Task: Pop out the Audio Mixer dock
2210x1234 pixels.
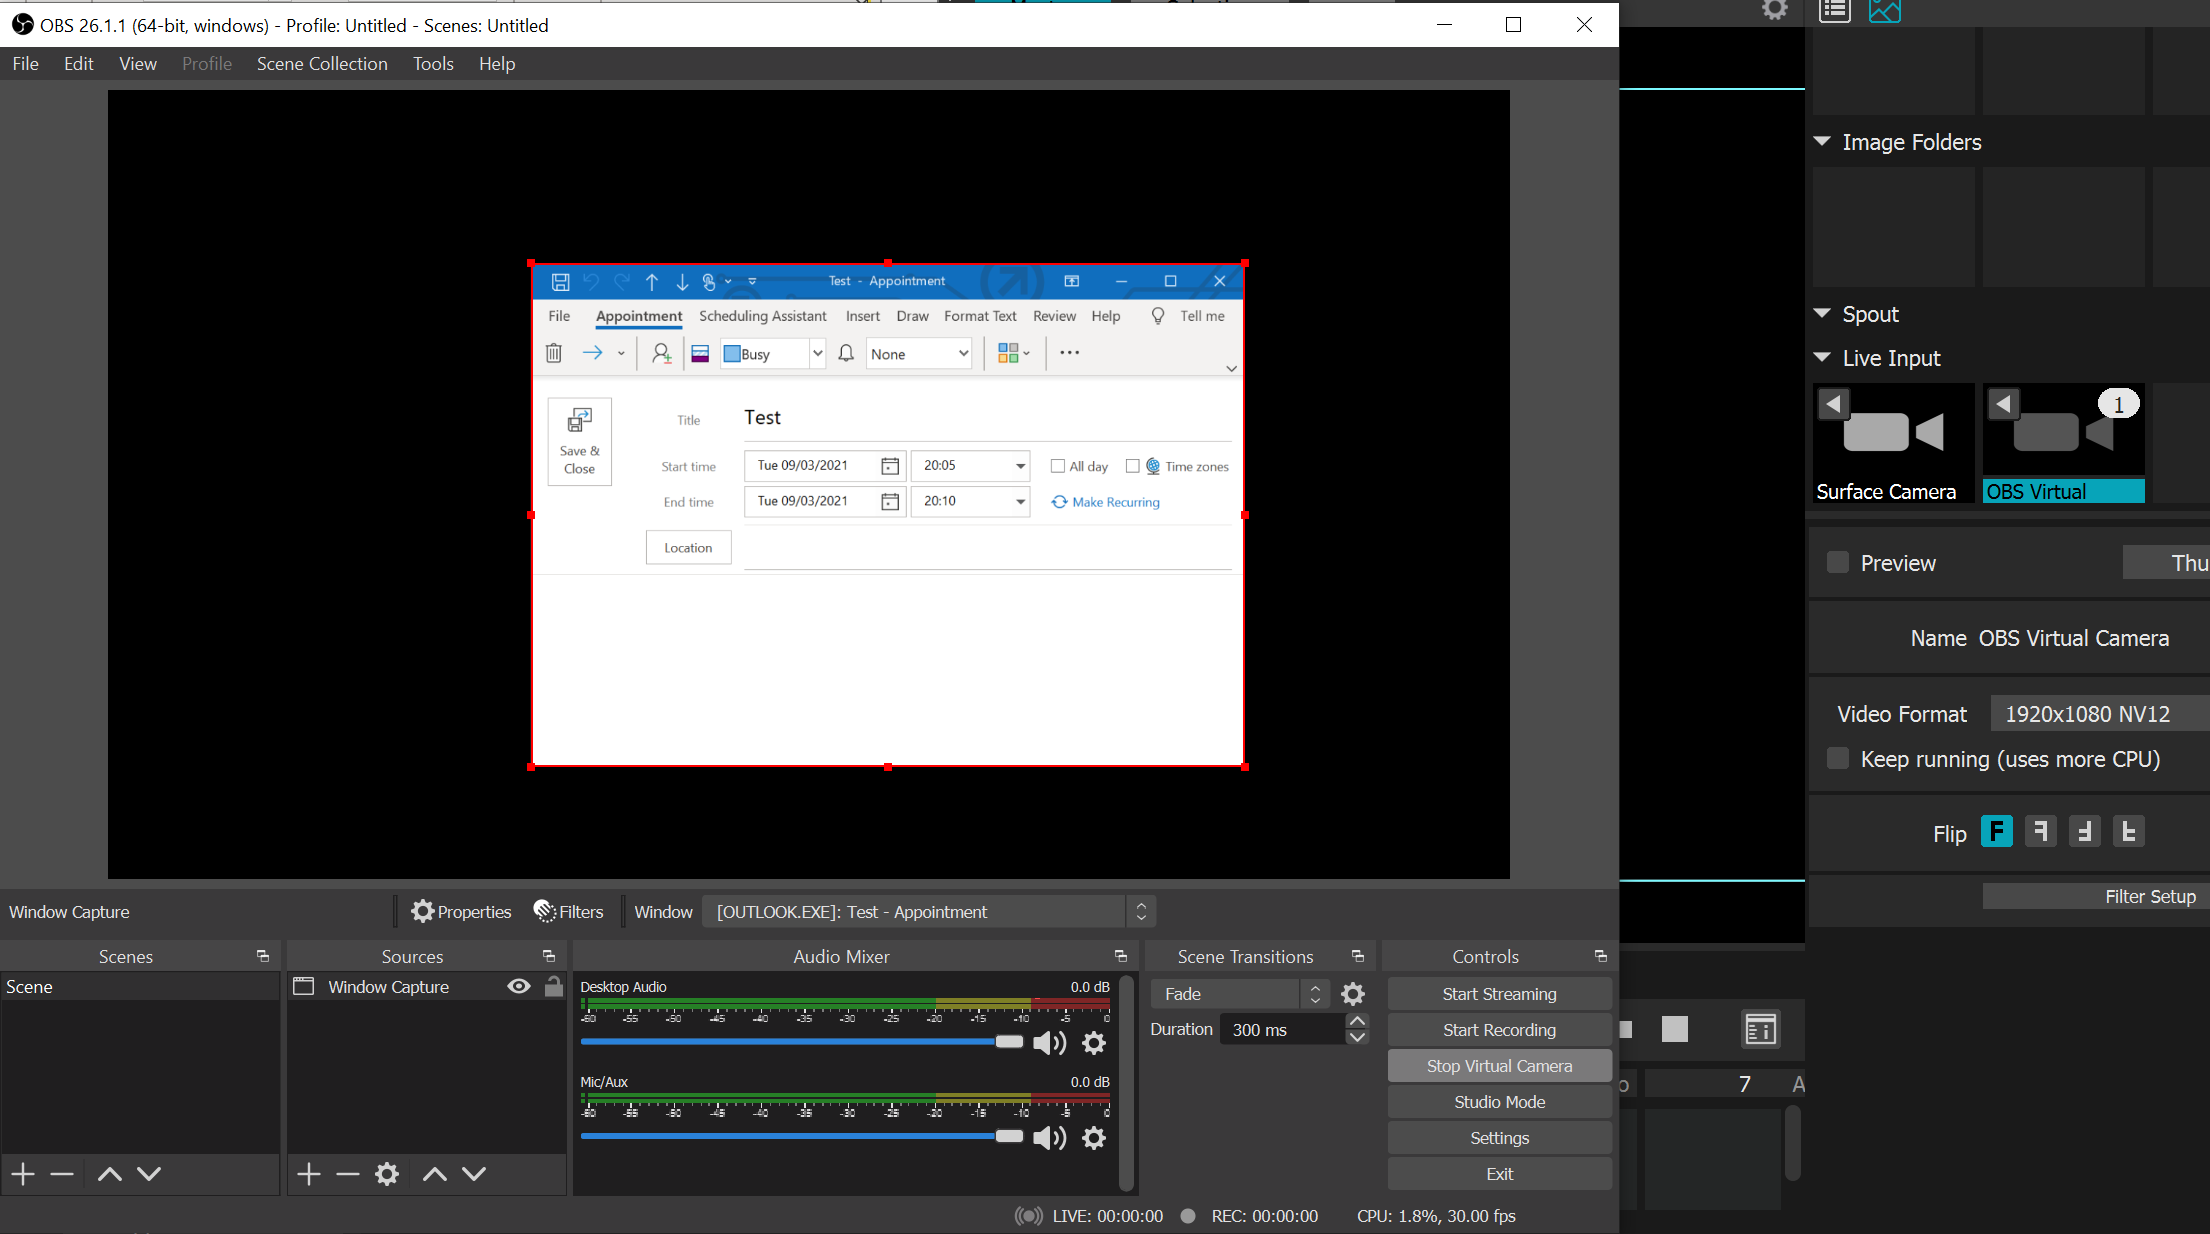Action: (1121, 956)
